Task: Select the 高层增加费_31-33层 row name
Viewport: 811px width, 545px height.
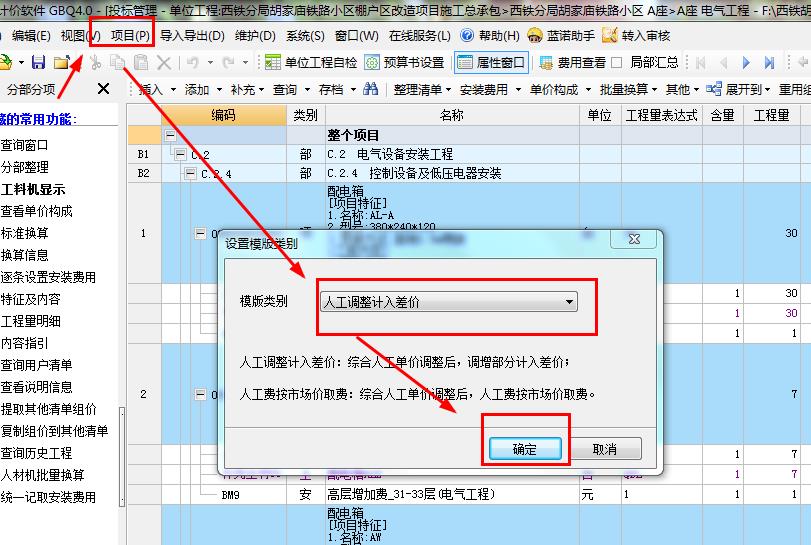Action: (411, 494)
